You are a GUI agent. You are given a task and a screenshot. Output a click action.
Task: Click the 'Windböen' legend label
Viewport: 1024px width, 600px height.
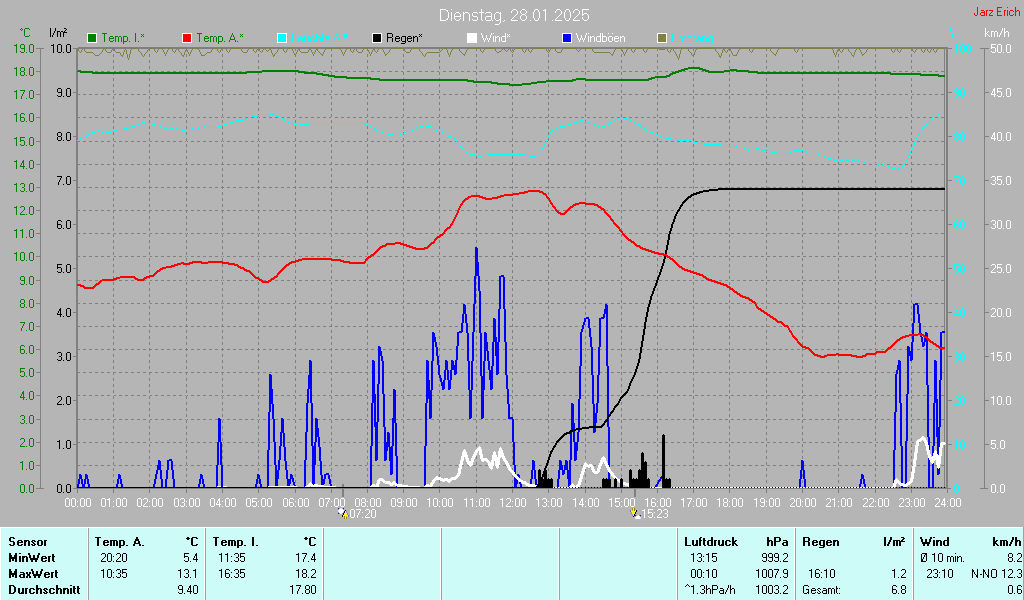600,39
